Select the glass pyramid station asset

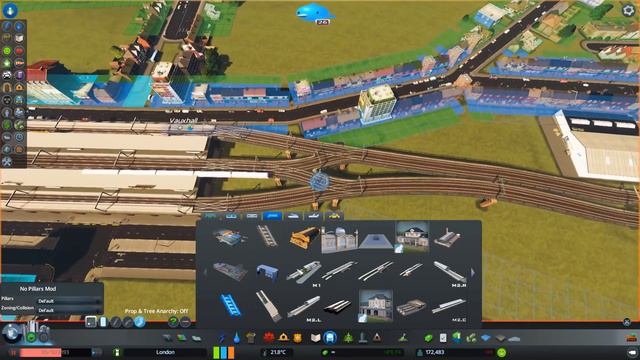coord(376,240)
